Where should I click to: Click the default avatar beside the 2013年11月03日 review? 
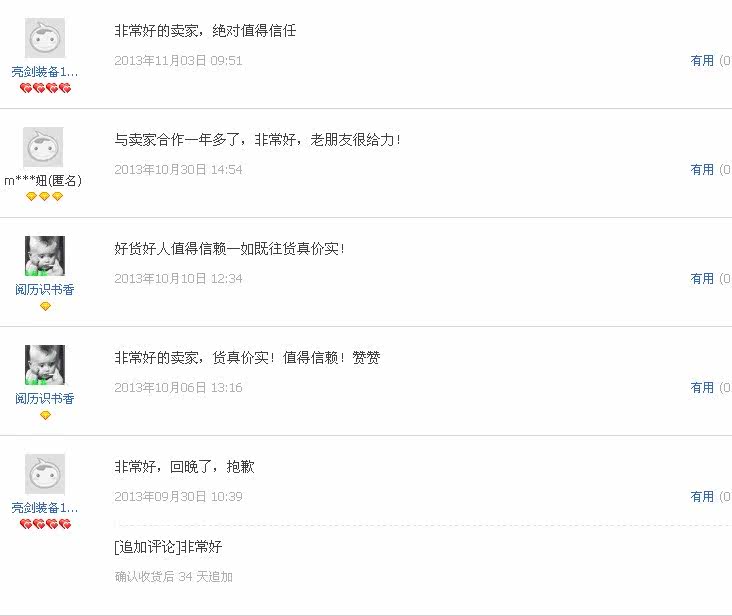tap(44, 38)
